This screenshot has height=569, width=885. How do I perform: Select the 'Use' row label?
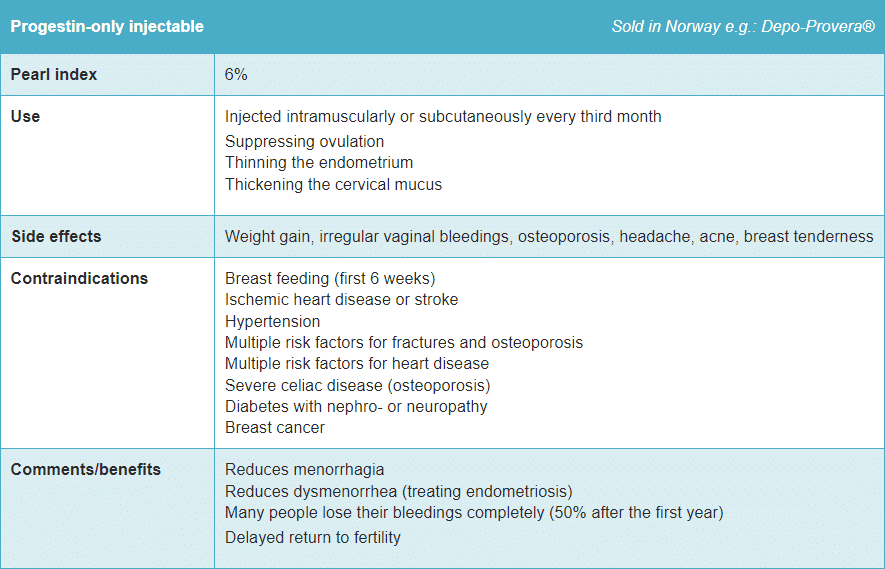click(26, 117)
